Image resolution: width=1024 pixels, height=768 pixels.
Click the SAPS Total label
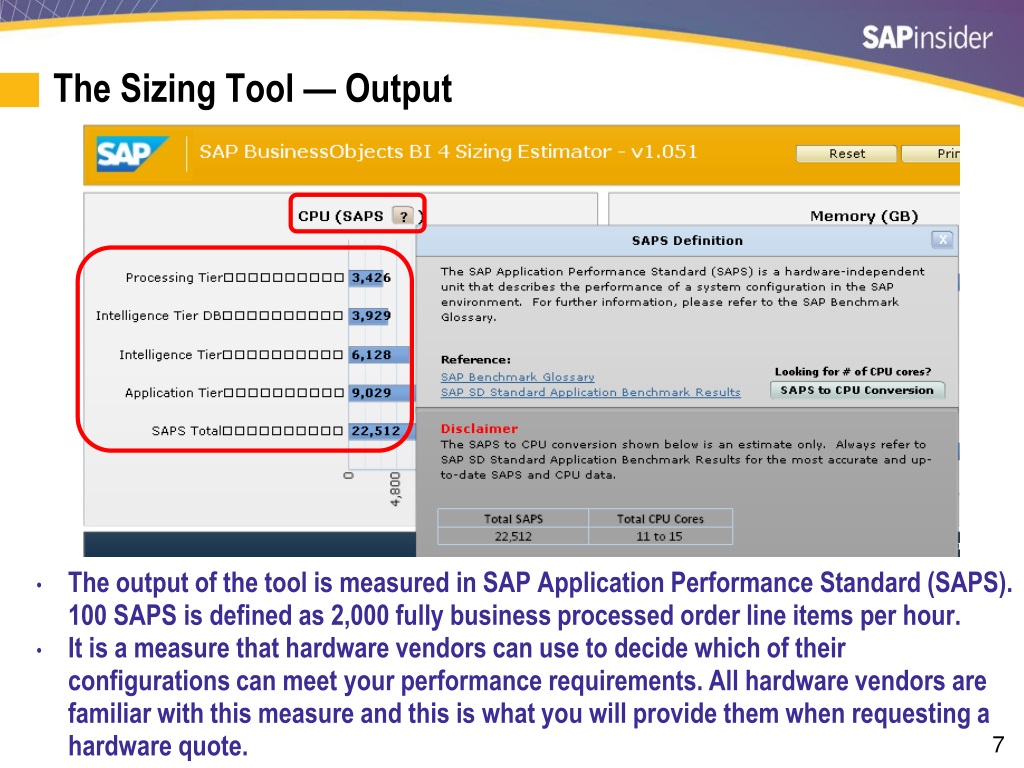(187, 431)
